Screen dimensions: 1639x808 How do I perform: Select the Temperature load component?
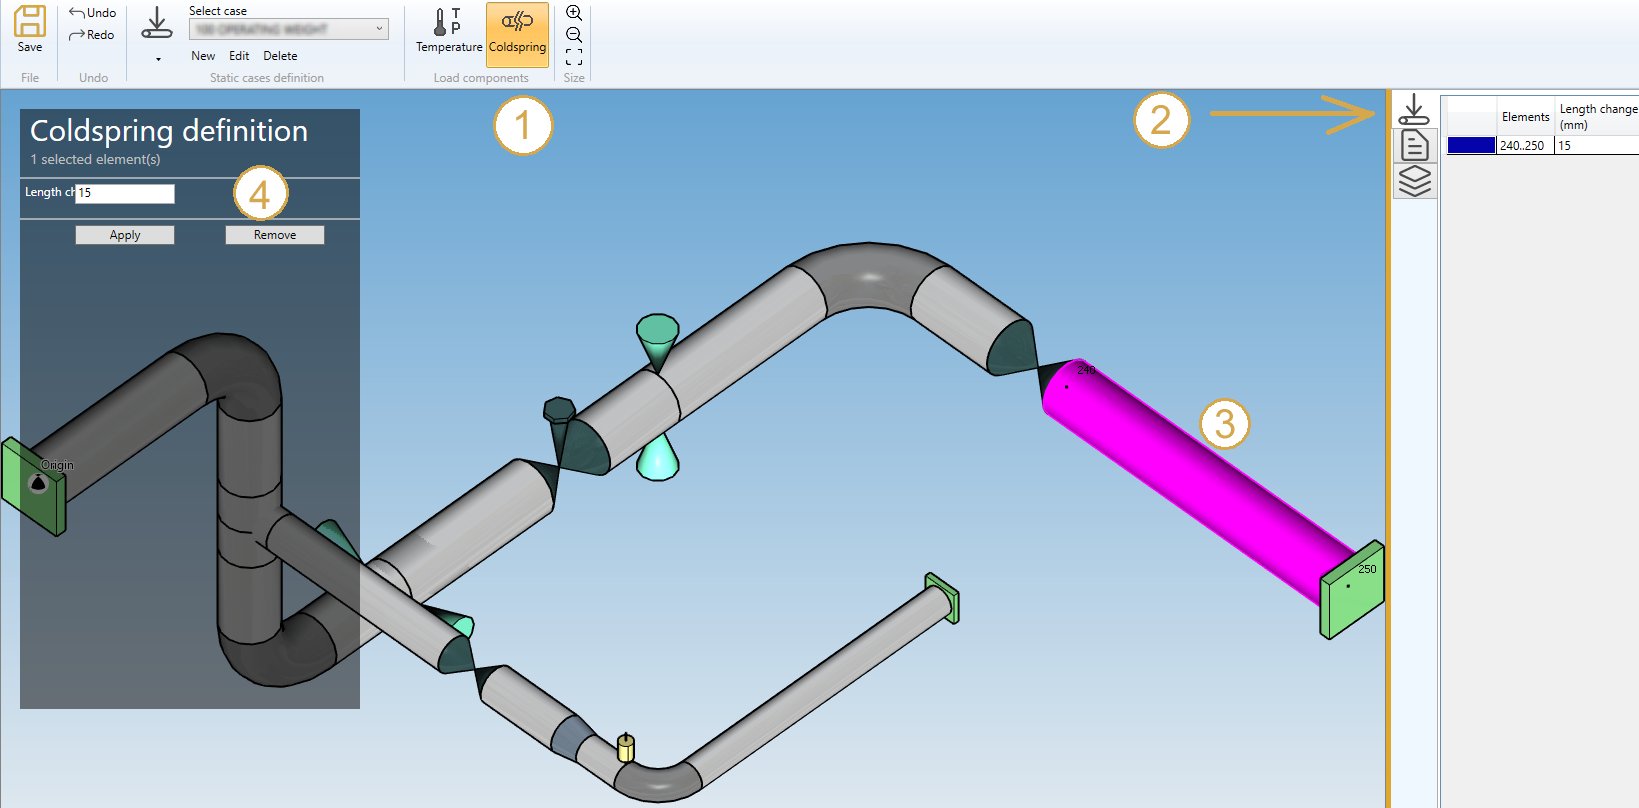[x=449, y=32]
